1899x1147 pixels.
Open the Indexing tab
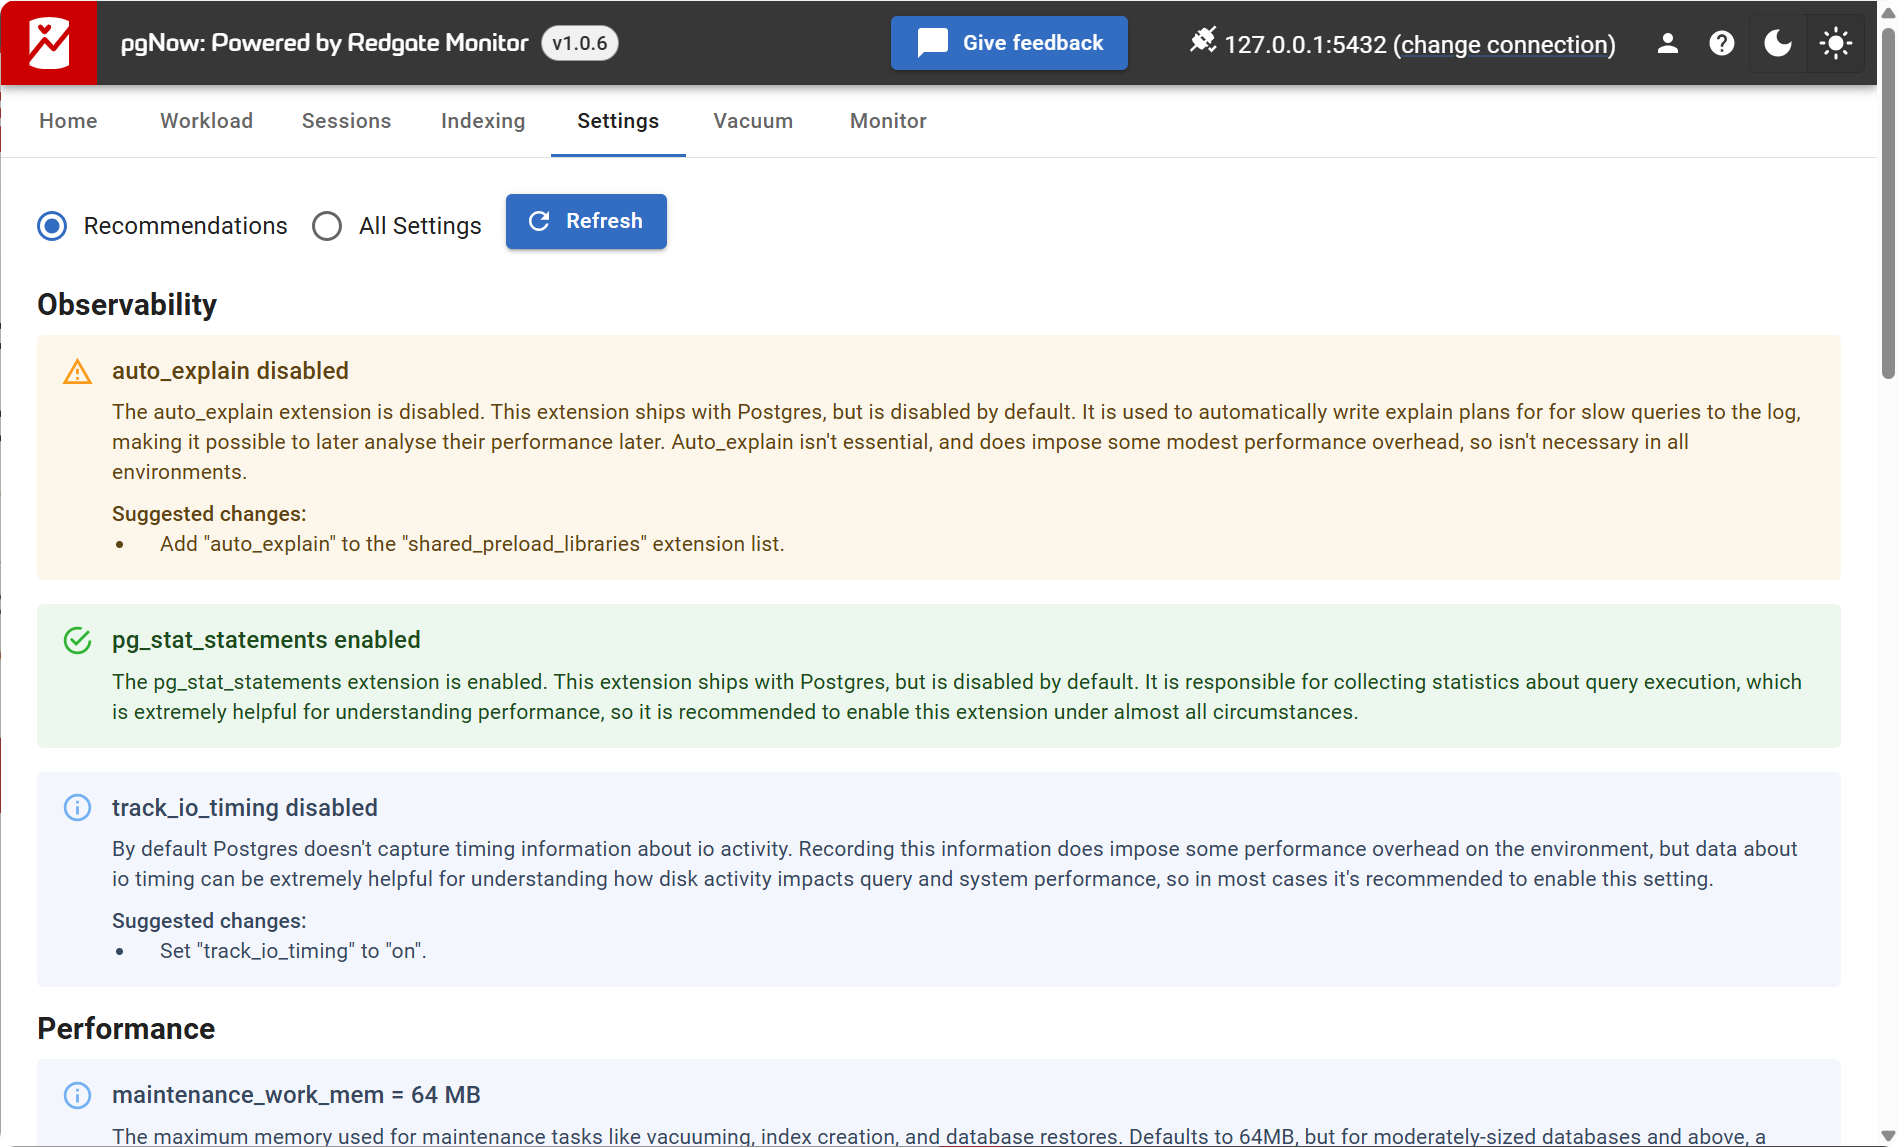click(483, 121)
